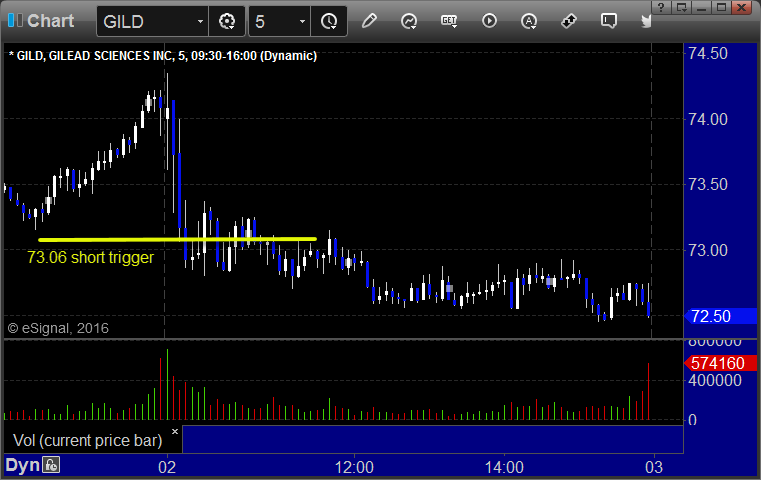This screenshot has width=761, height=480.
Task: Click the 12:00 time axis label
Action: [x=354, y=467]
